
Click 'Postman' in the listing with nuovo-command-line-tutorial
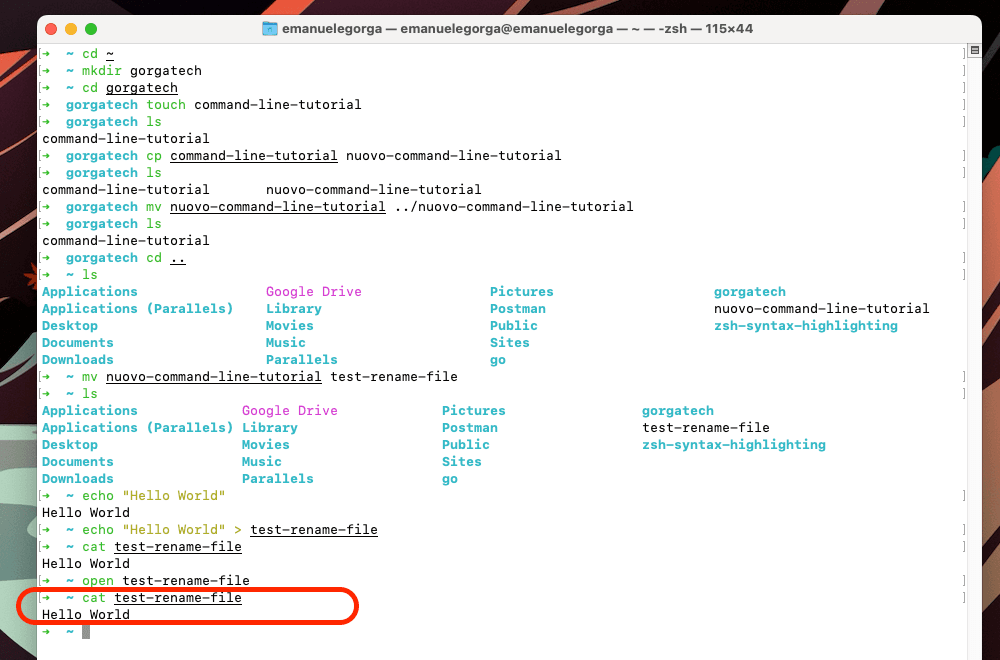pos(518,309)
